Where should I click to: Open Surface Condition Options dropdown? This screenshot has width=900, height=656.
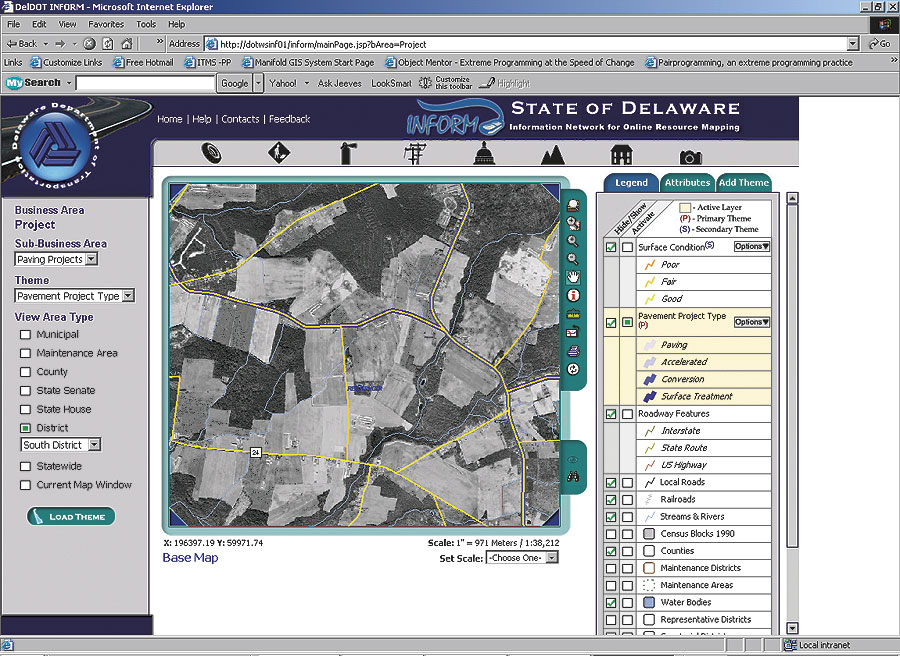point(751,246)
